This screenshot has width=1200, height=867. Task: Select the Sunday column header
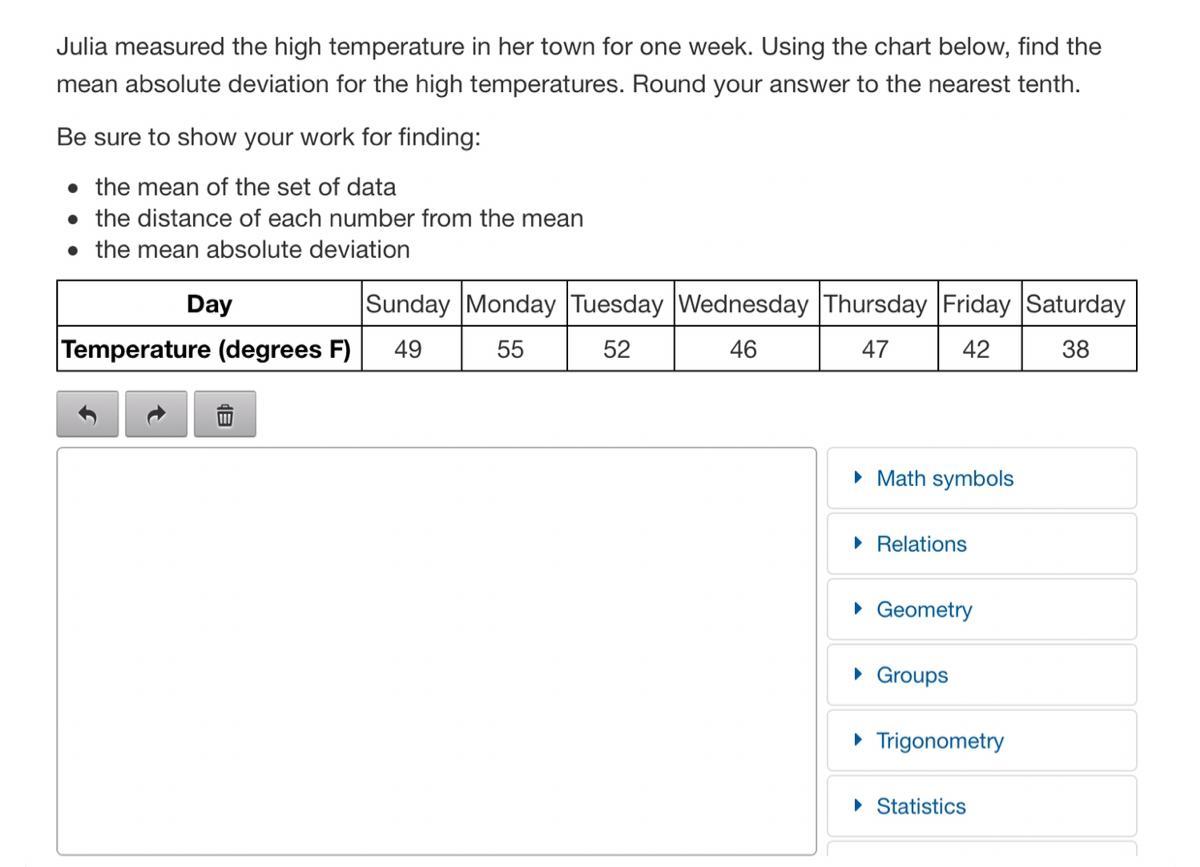(408, 304)
